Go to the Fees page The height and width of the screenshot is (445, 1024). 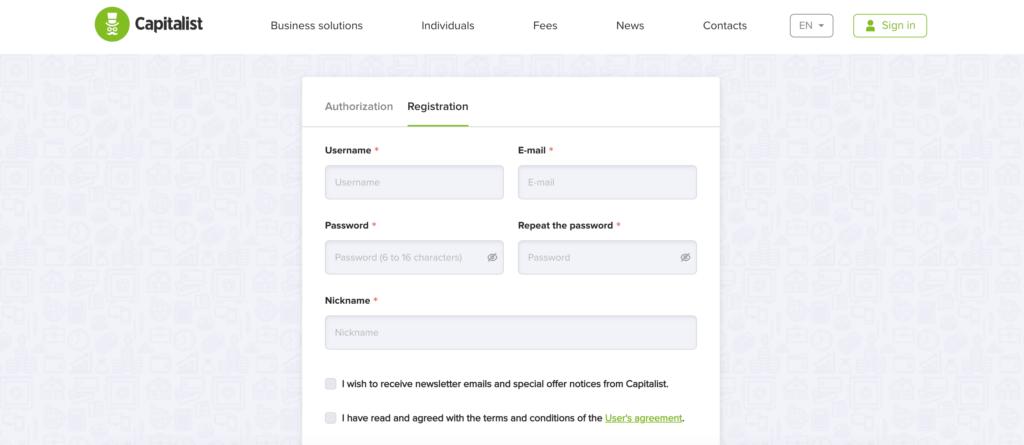click(545, 25)
